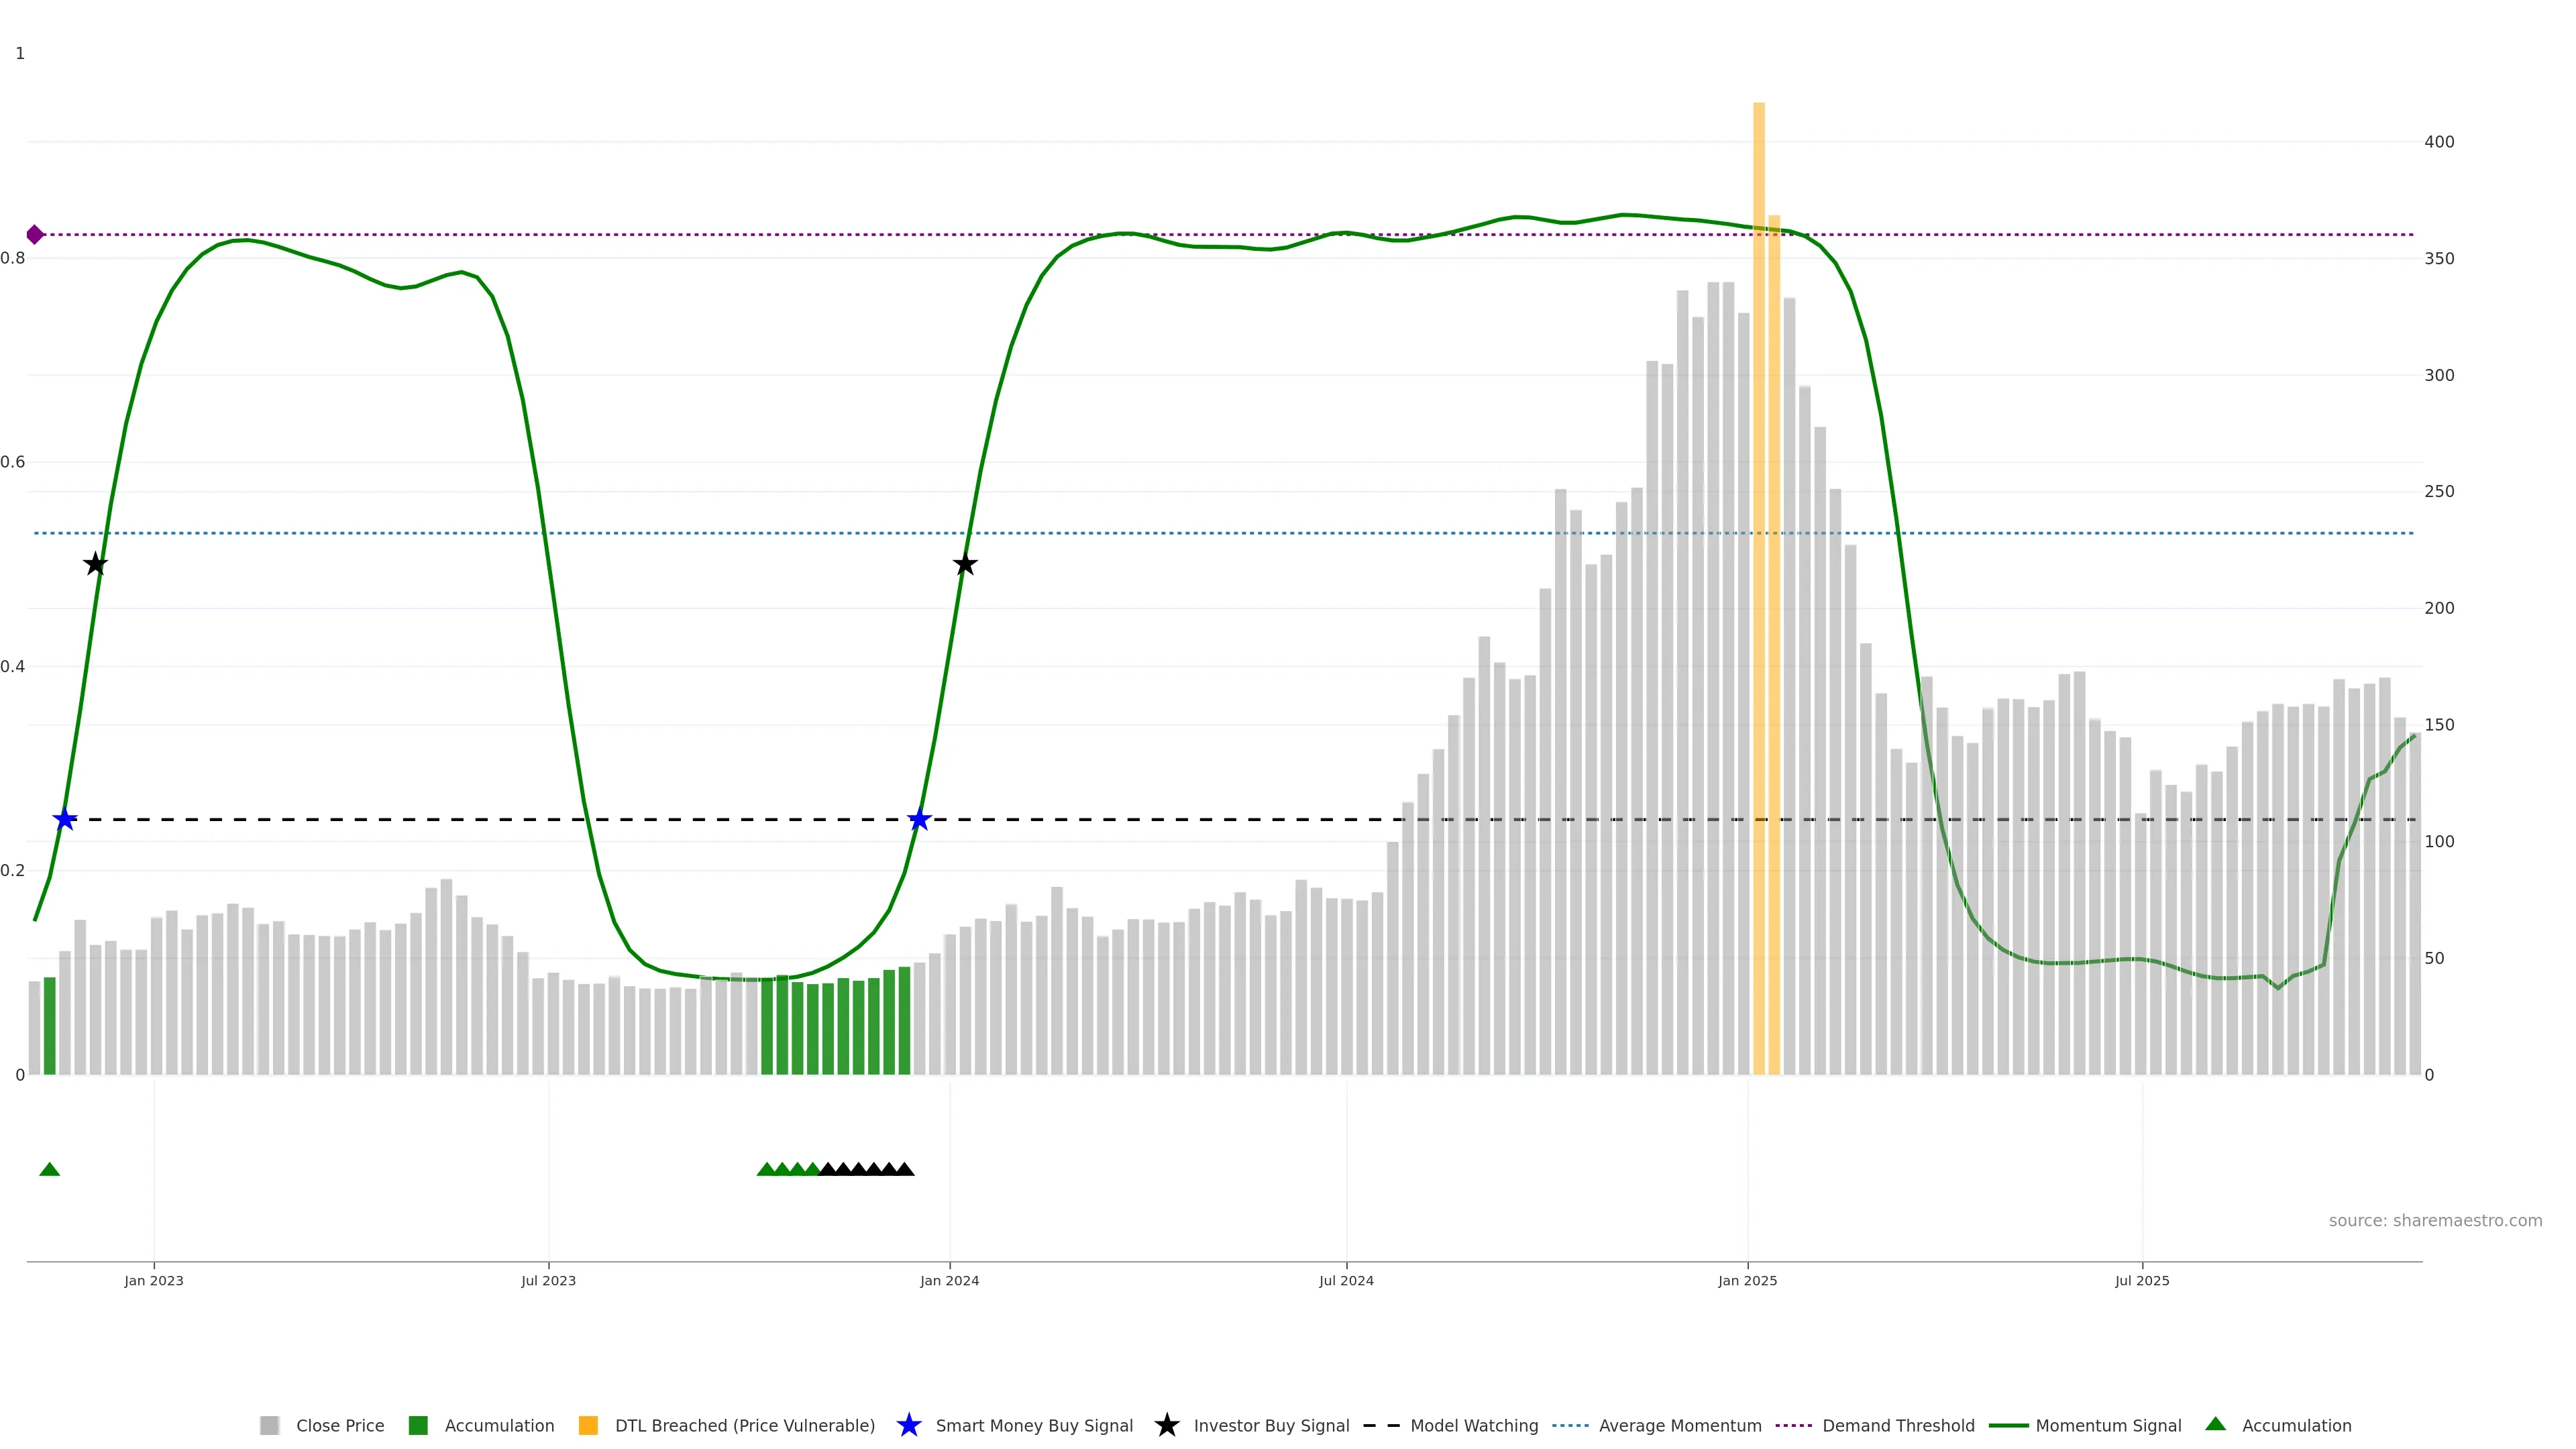This screenshot has height=1449, width=2576.
Task: Click the lone green triangle at bottom left
Action: (x=49, y=1170)
